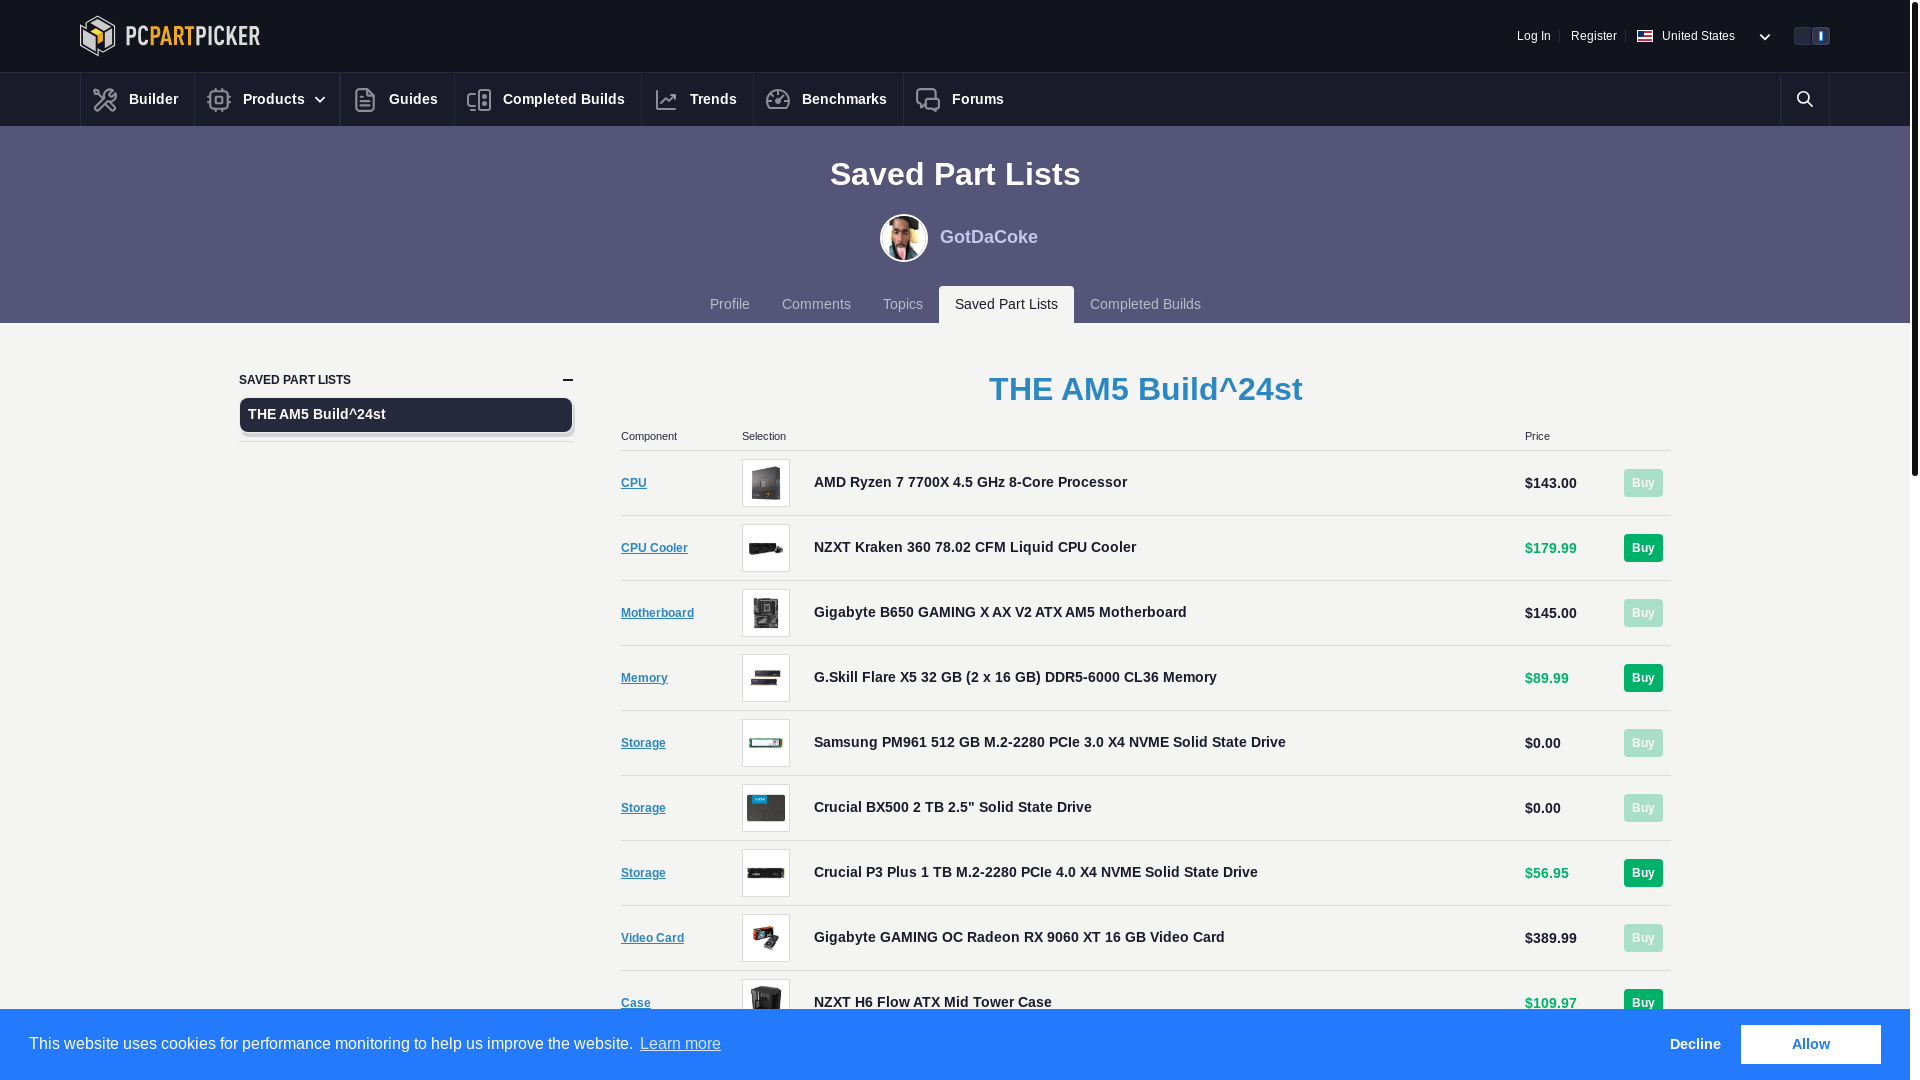
Task: Open the NZXT H6 Flow case thumbnail
Action: tap(766, 996)
